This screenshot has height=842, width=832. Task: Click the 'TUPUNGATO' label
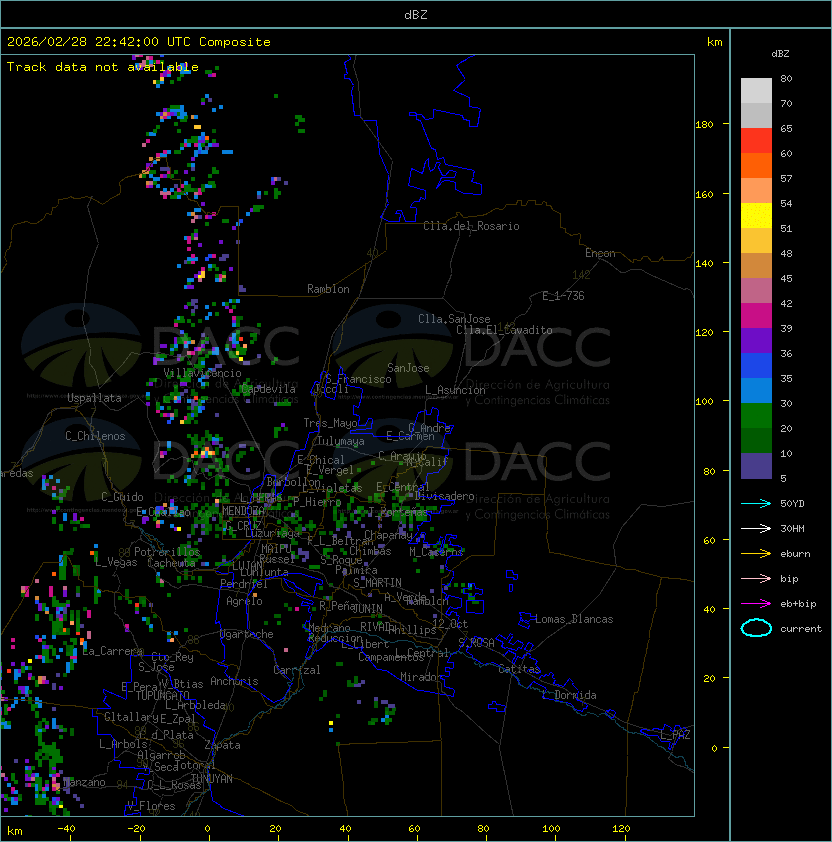162,695
